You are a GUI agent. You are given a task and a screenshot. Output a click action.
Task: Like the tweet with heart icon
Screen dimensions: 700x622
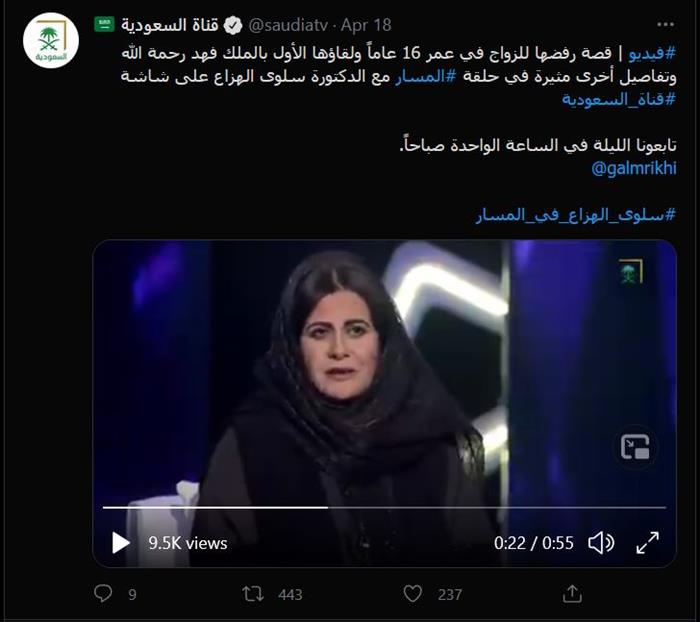click(412, 594)
